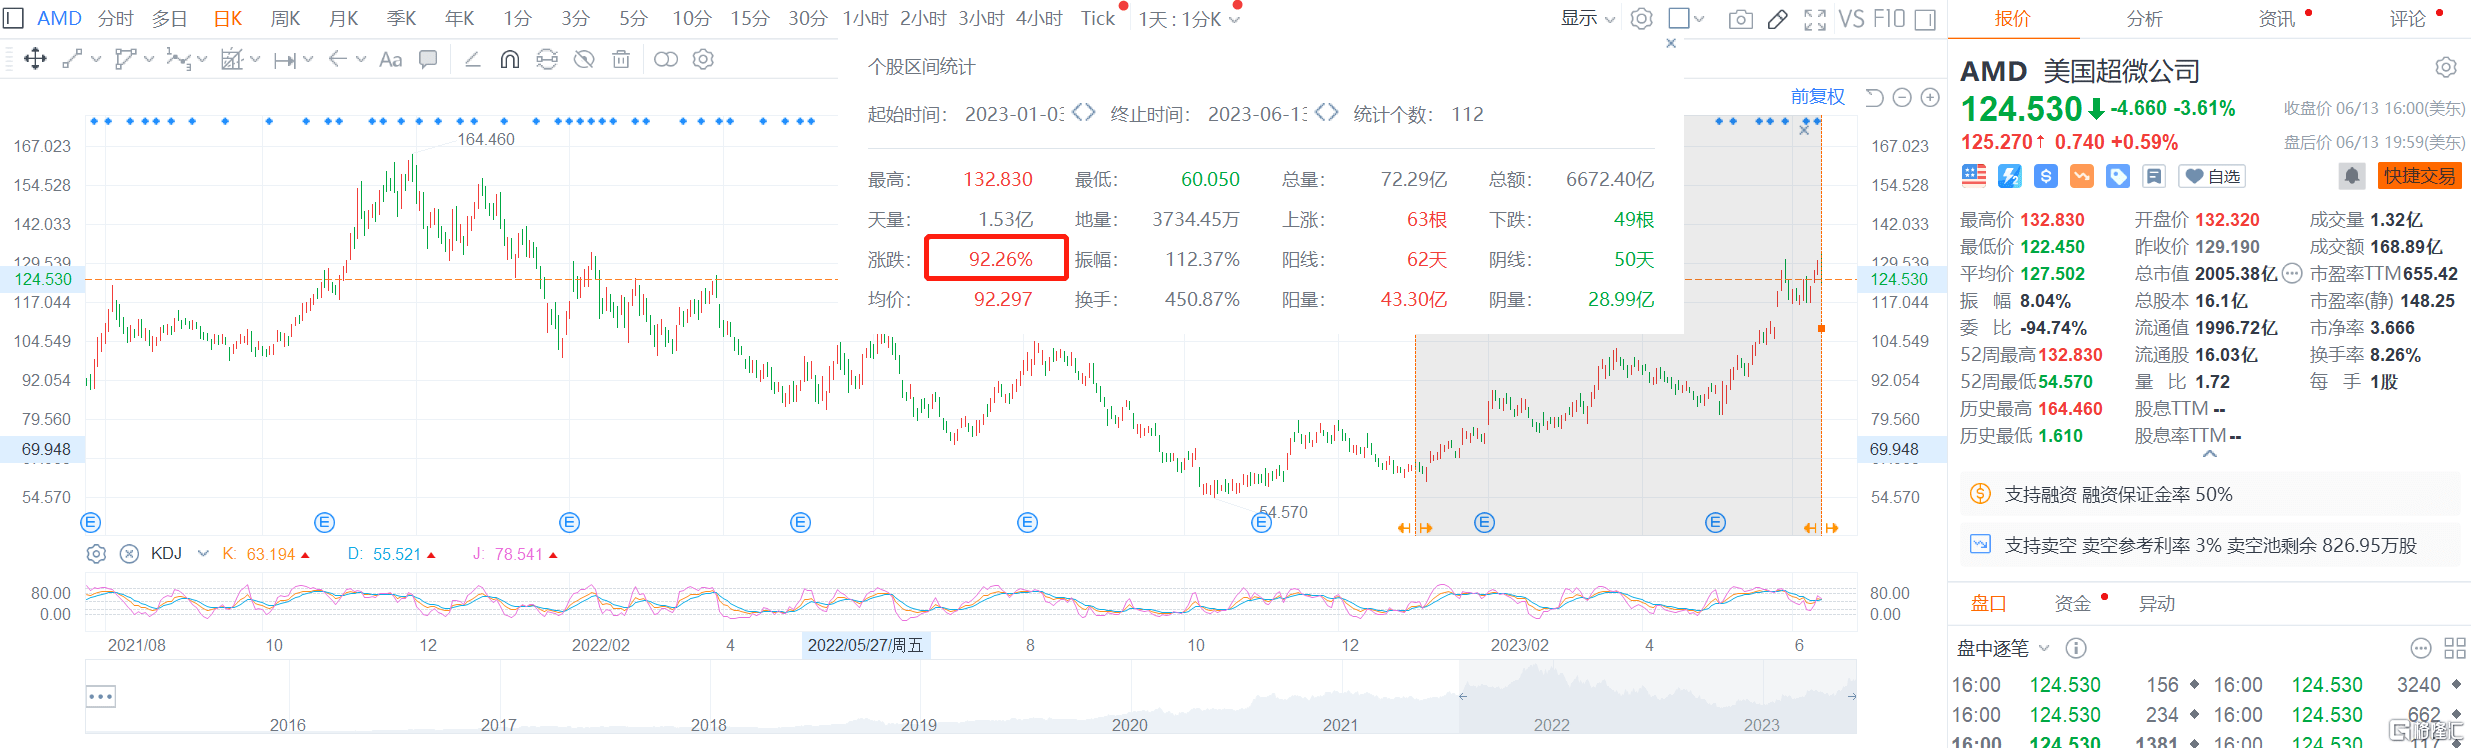Click the ellipsis button on timeline navigator
The width and height of the screenshot is (2471, 748).
tap(101, 696)
